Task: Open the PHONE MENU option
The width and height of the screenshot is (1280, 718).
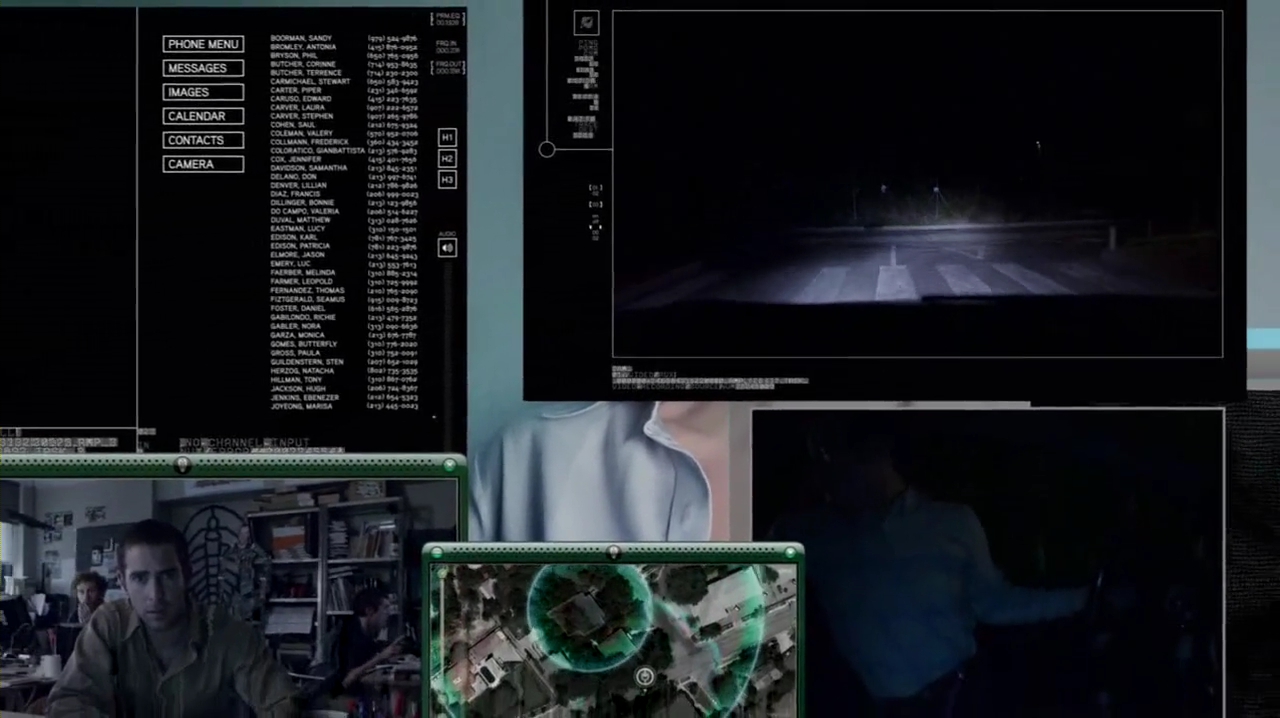Action: pos(203,44)
